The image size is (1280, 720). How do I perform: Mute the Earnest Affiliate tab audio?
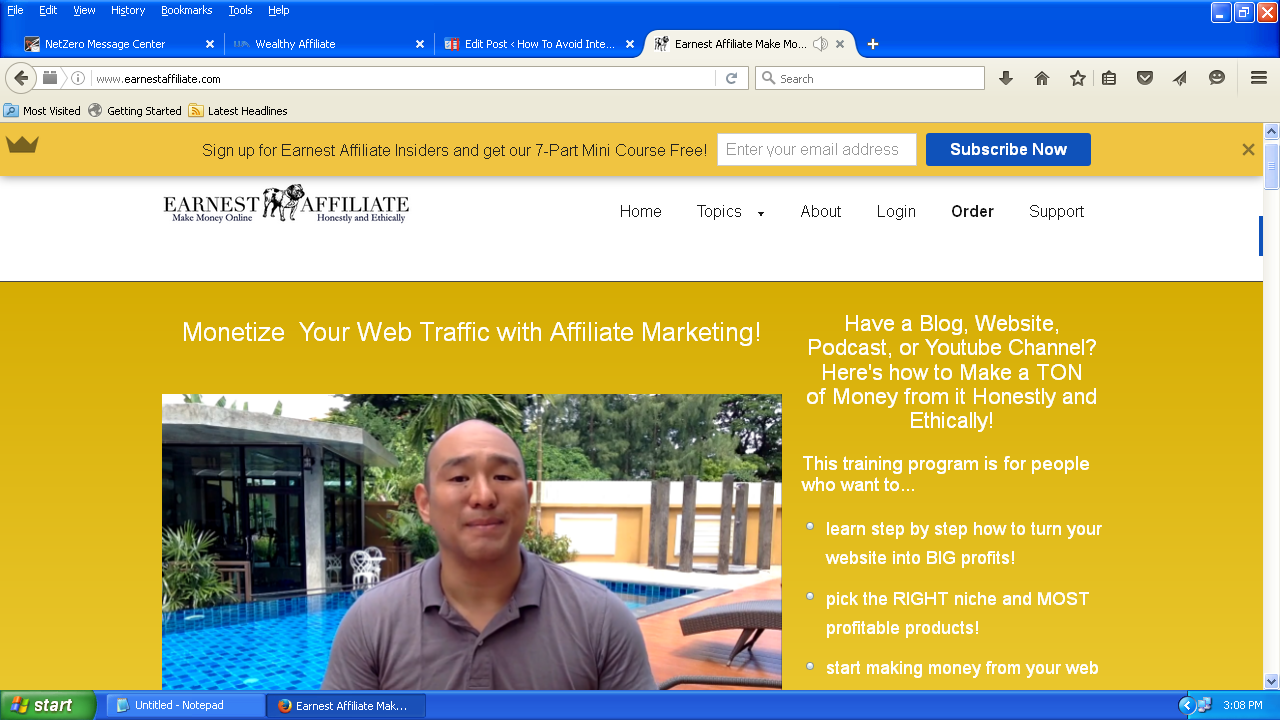(x=820, y=44)
